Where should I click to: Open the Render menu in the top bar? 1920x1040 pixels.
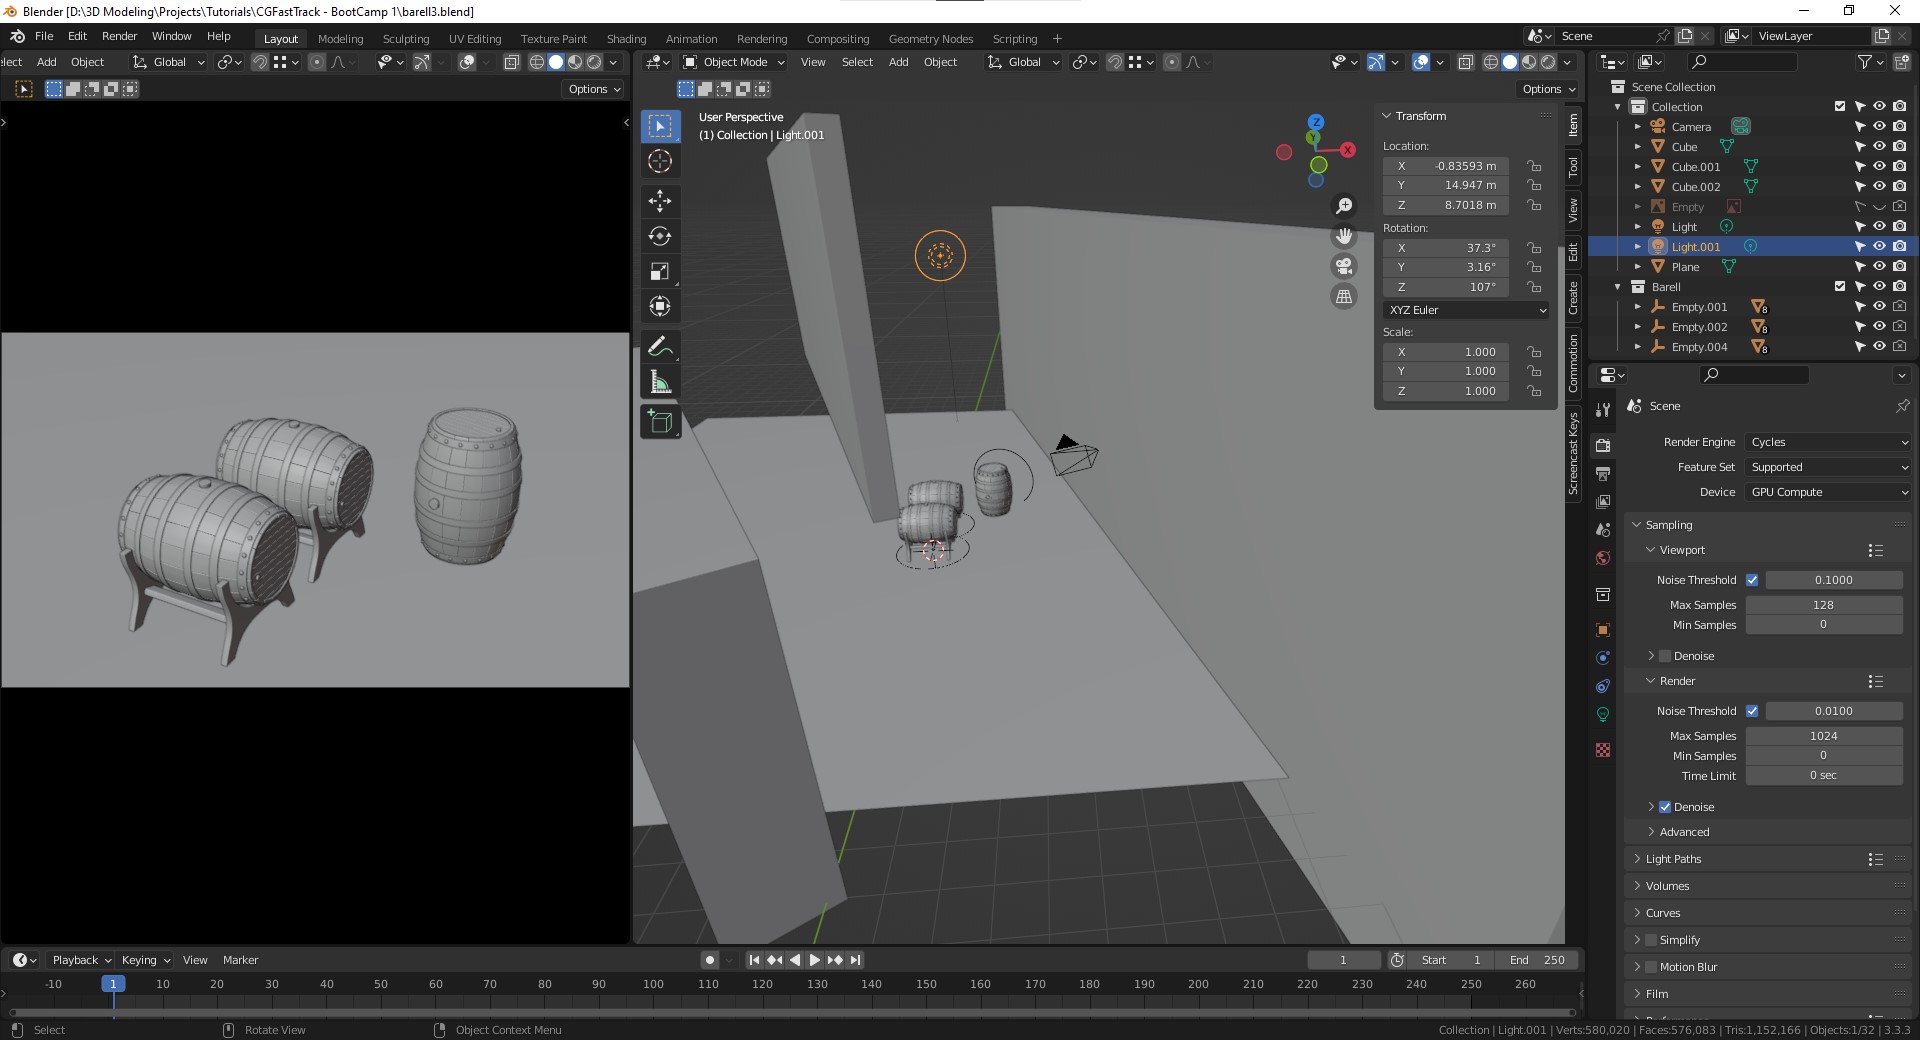119,36
